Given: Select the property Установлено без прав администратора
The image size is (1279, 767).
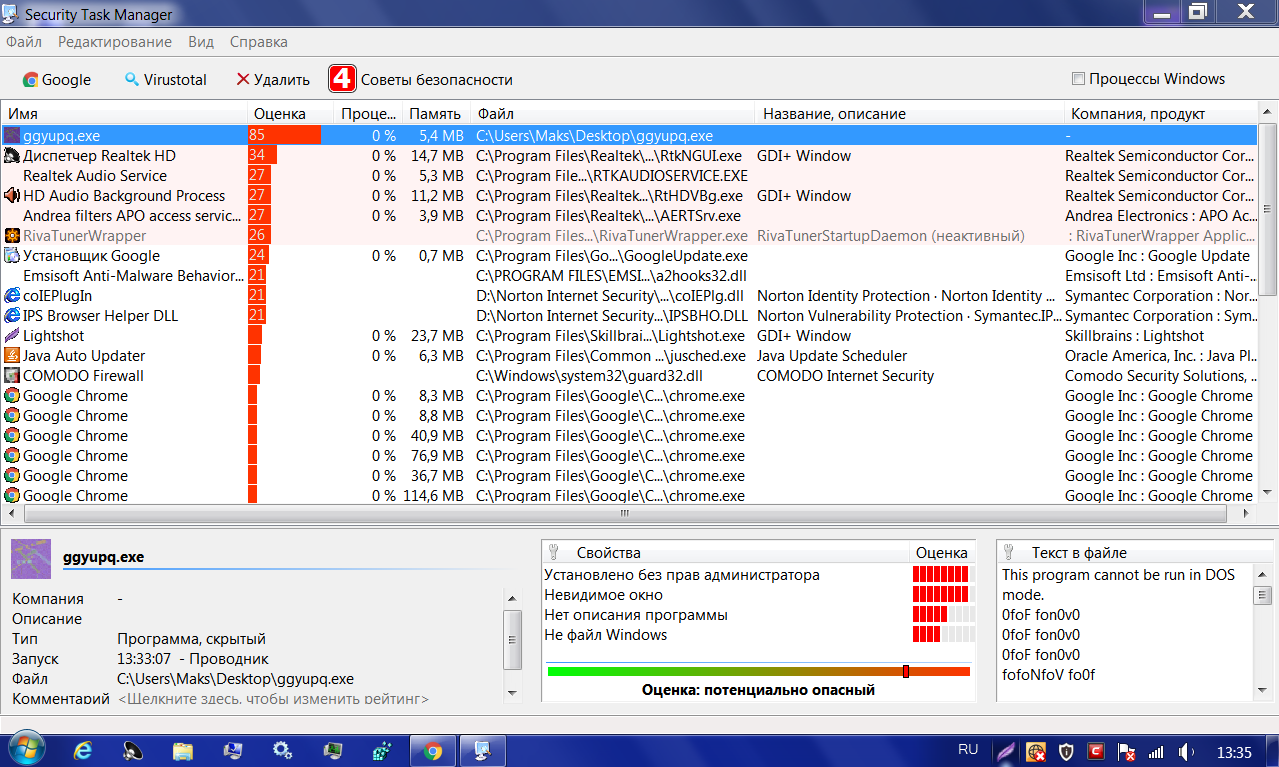Looking at the screenshot, I should pyautogui.click(x=682, y=575).
